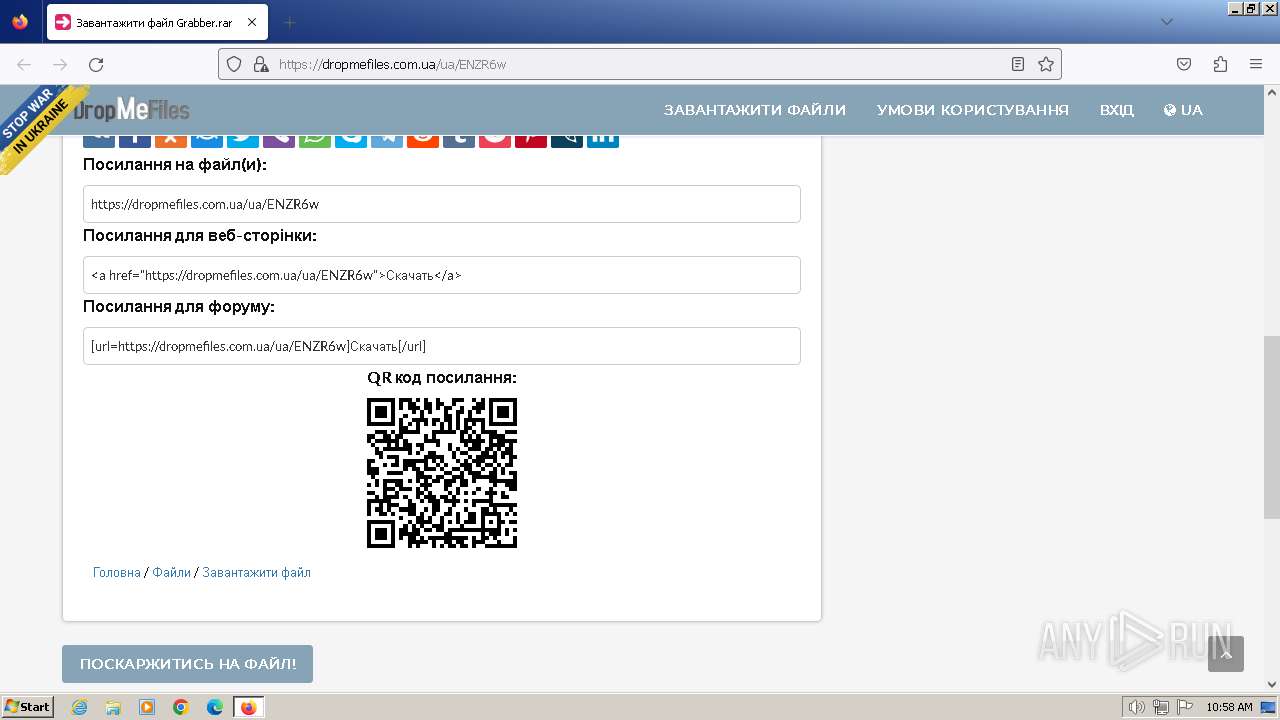The image size is (1280, 720).
Task: Click Посилання для веб-сторінки: label
Action: click(200, 236)
